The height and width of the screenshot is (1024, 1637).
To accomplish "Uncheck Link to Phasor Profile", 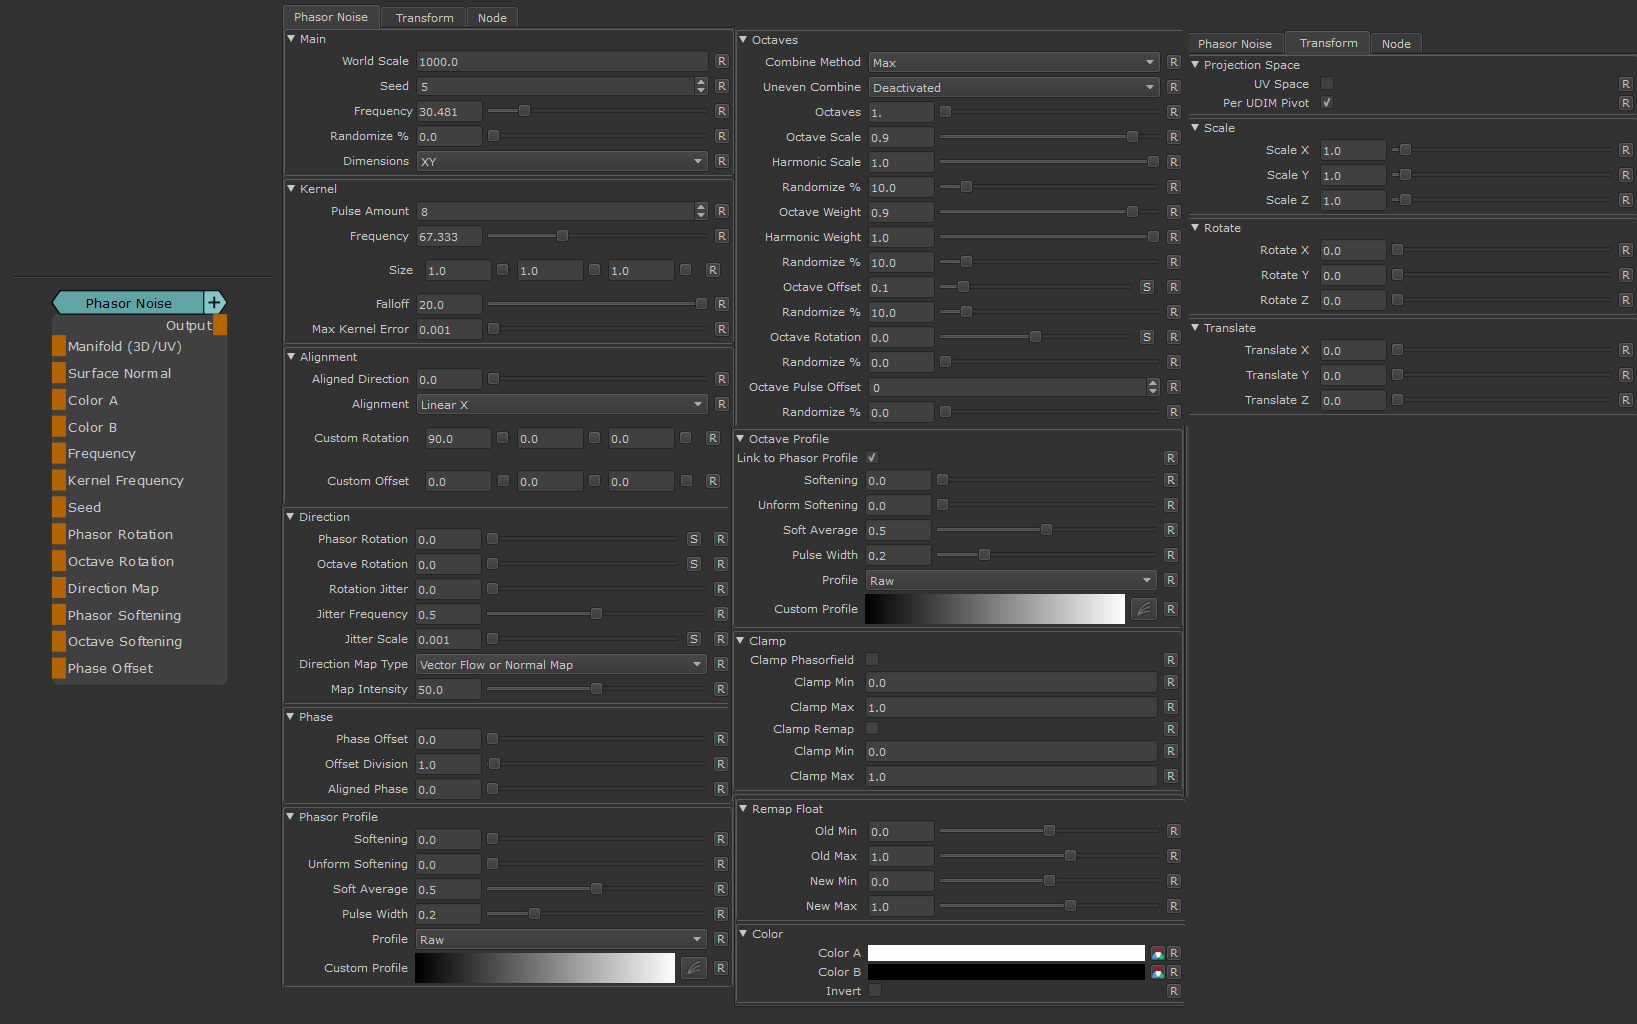I will (872, 458).
